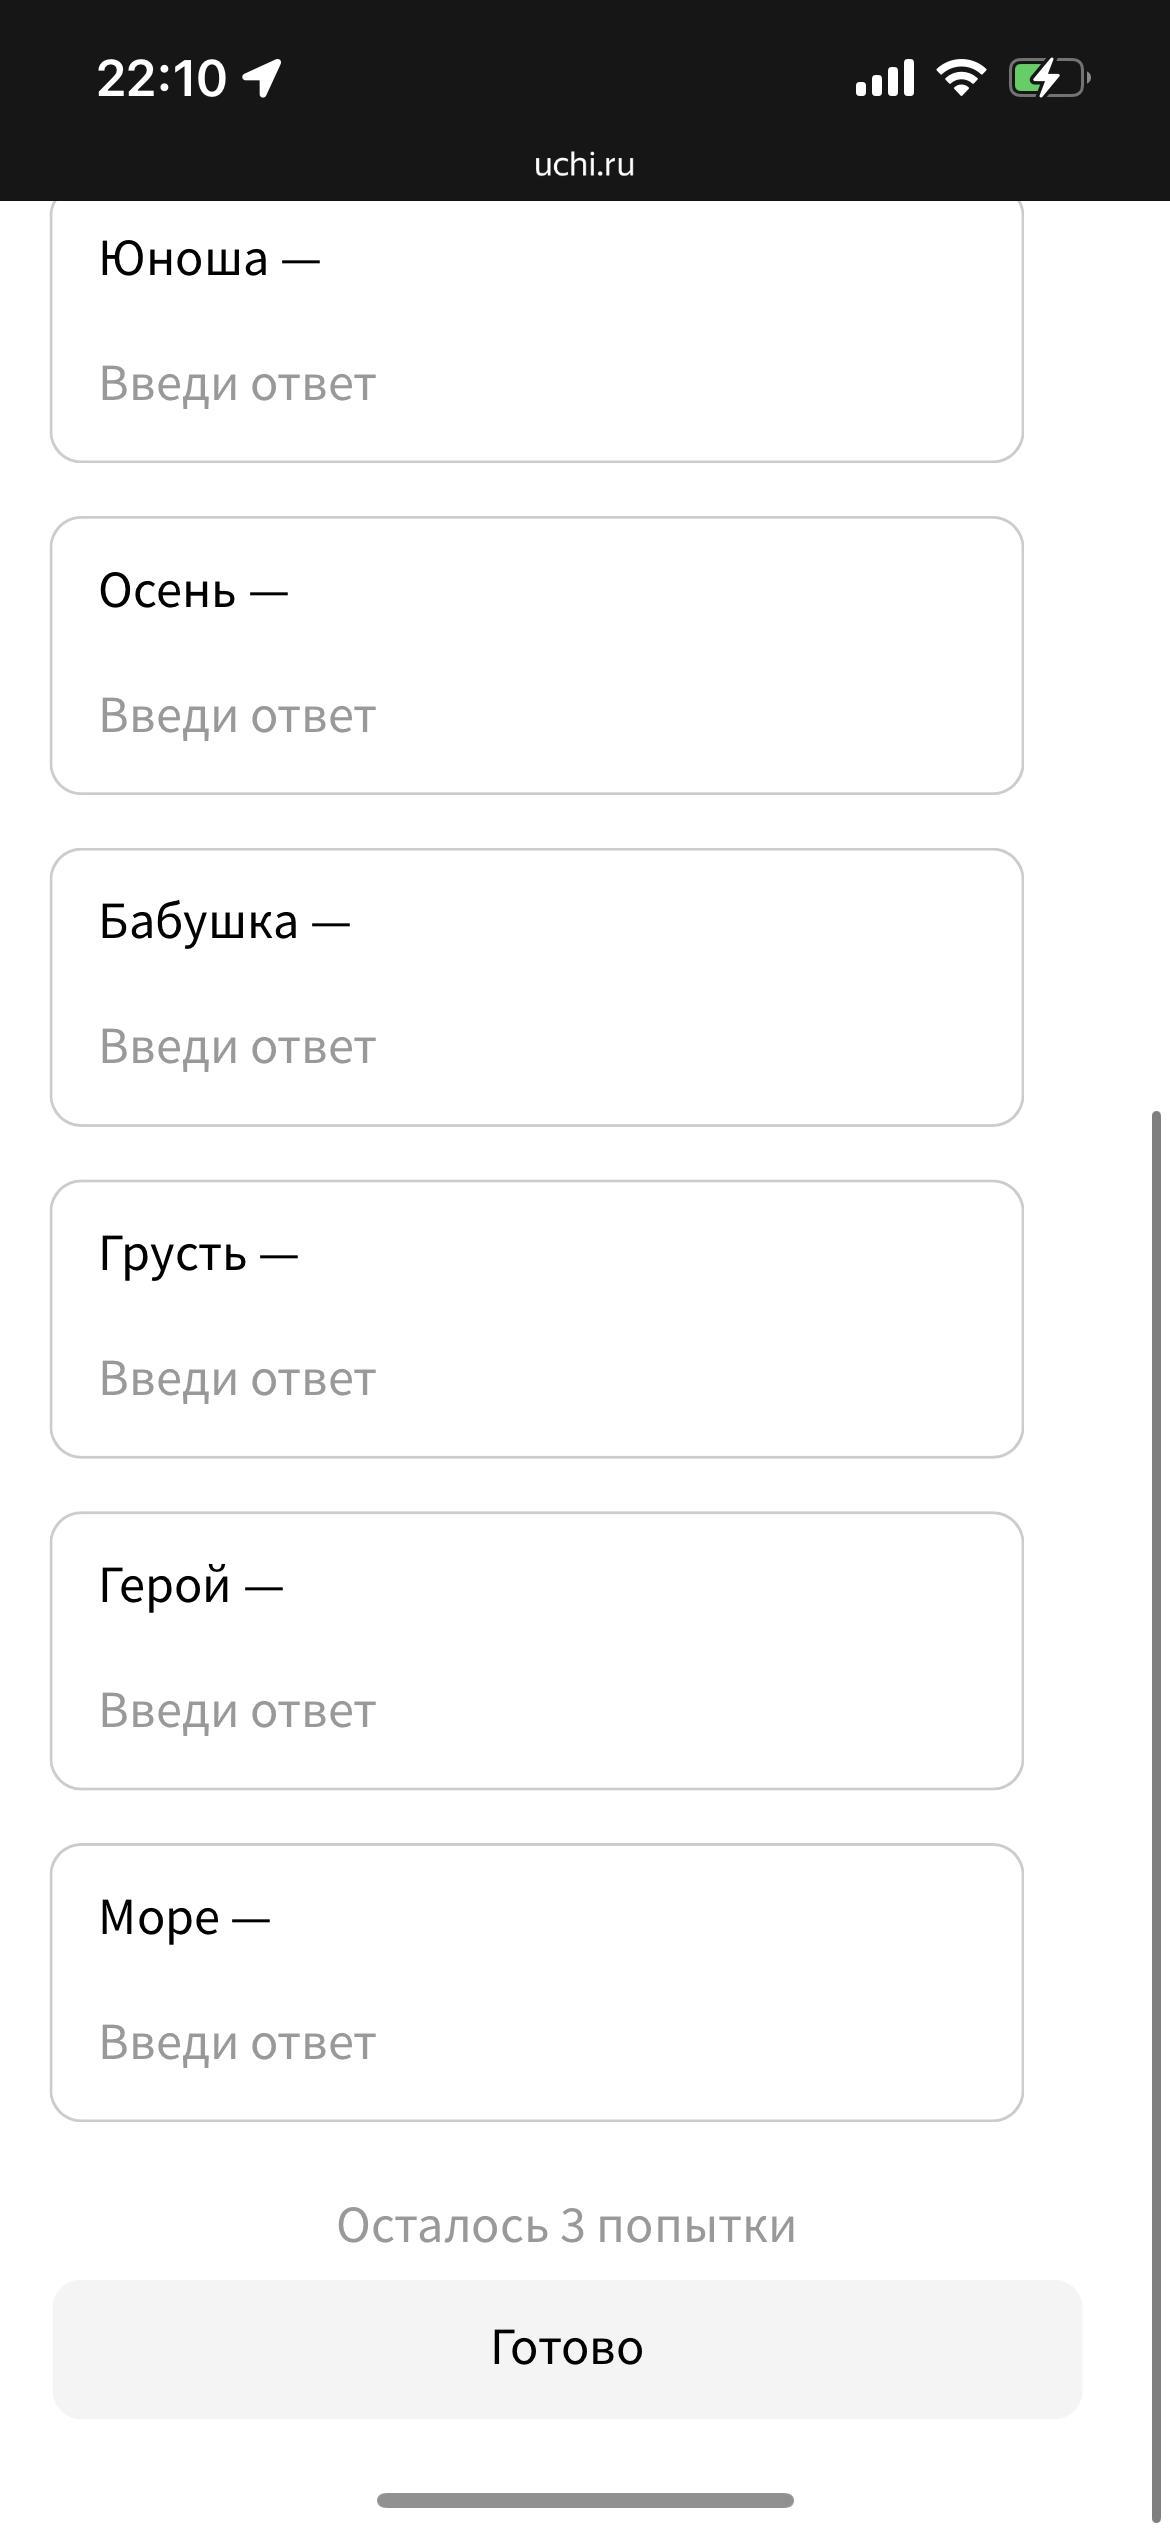1170x2532 pixels.
Task: Click answer field under Море
Action: tap(536, 2043)
